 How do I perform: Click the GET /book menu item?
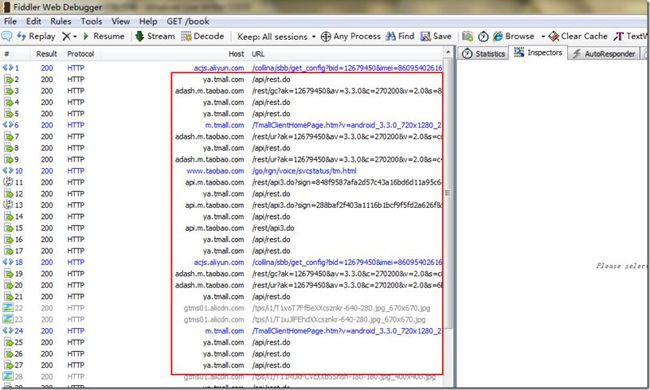188,21
